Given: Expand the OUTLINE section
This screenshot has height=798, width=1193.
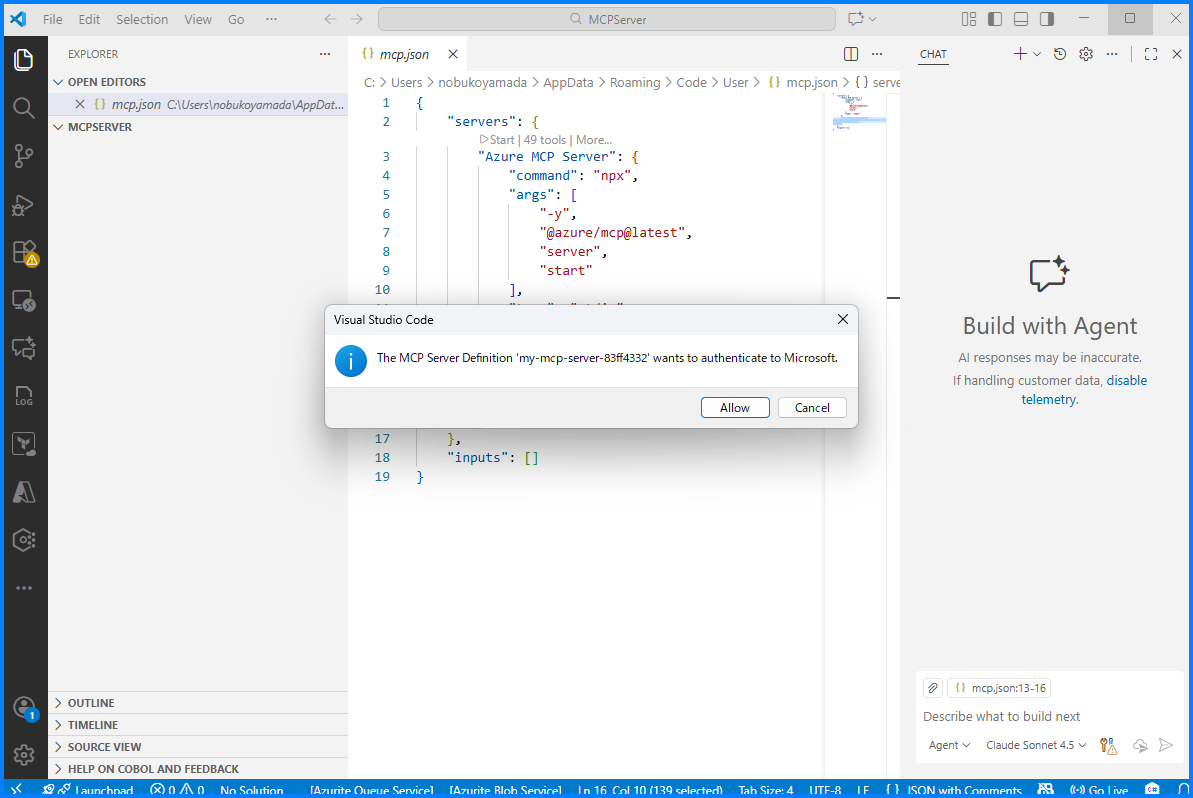Looking at the screenshot, I should point(198,703).
